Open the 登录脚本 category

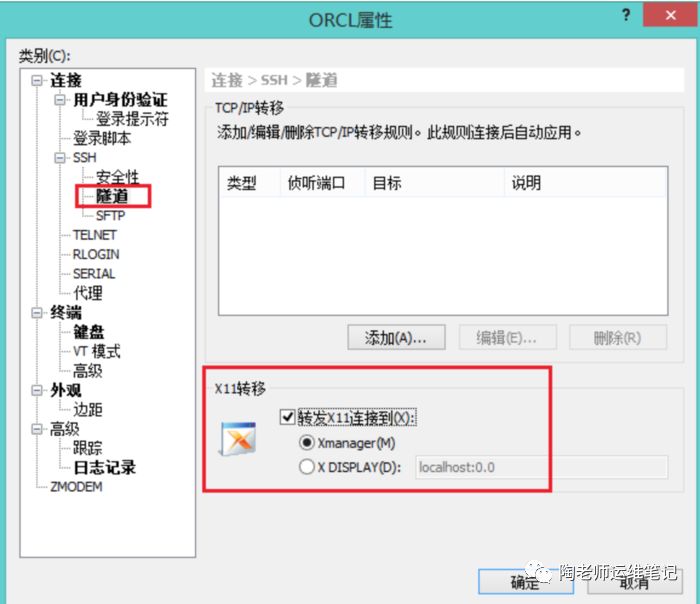(x=102, y=138)
